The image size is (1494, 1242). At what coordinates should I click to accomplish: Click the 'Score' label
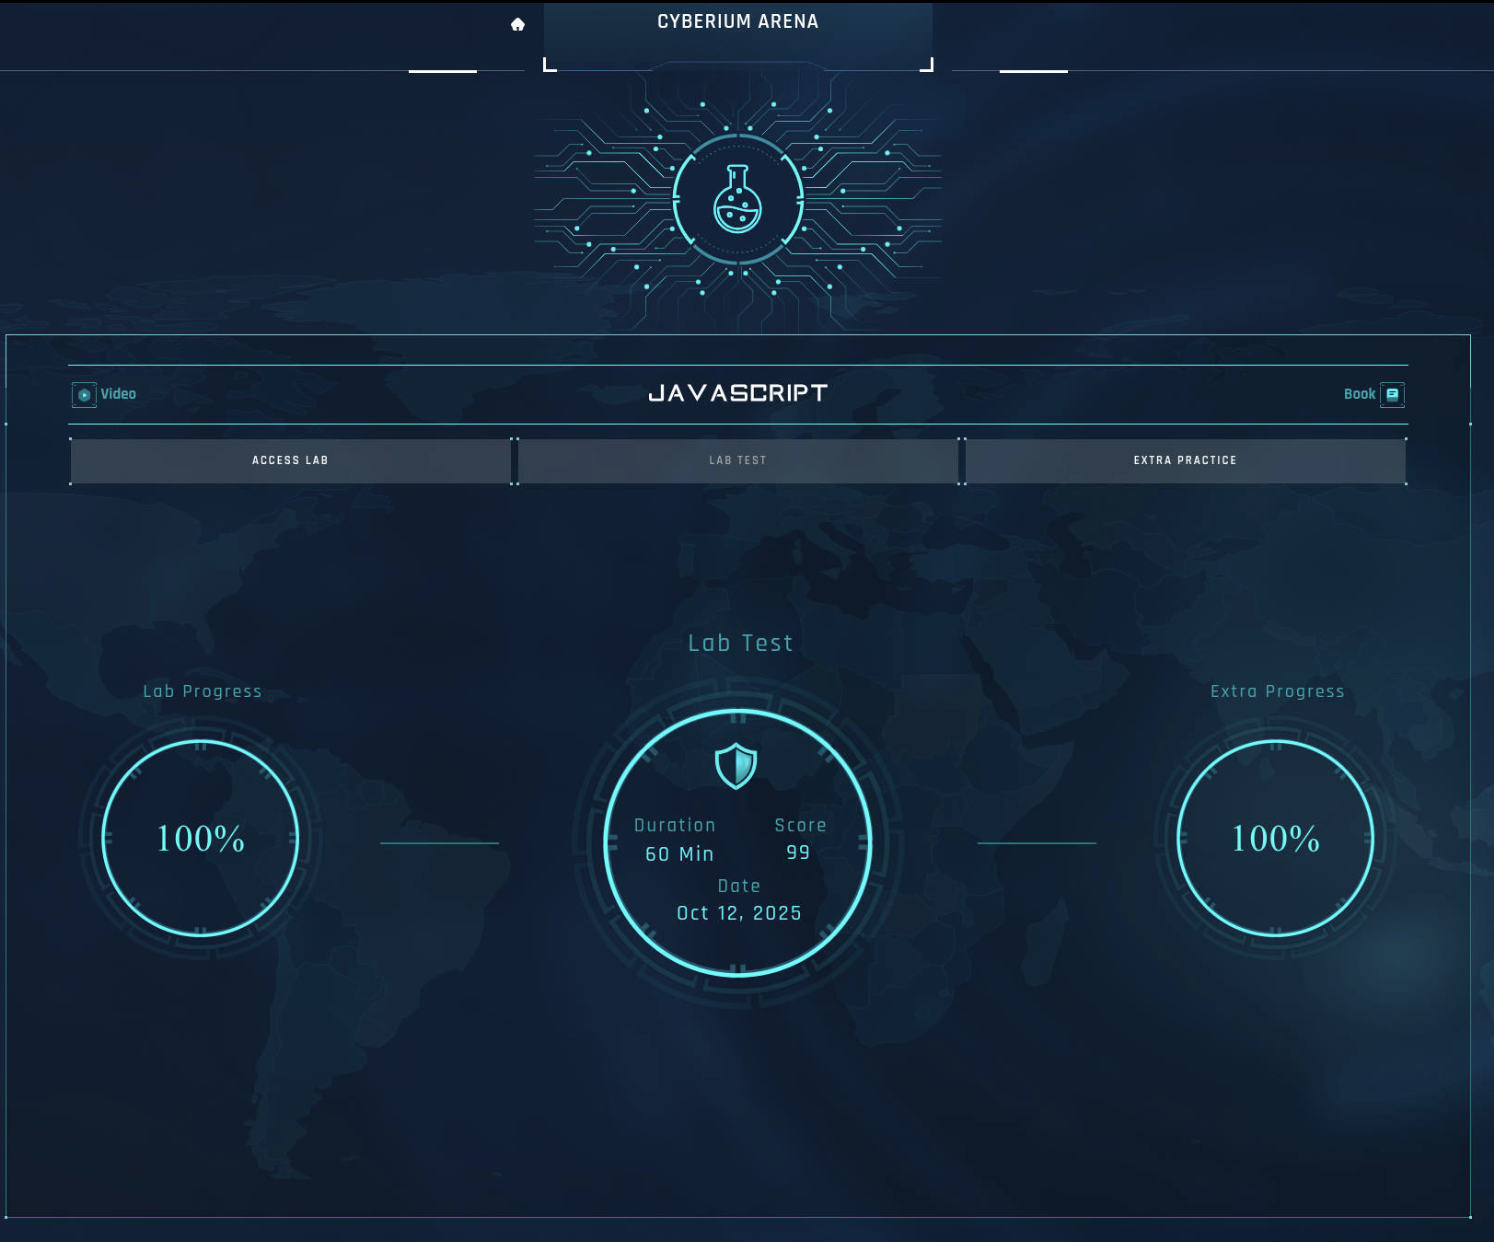(800, 825)
